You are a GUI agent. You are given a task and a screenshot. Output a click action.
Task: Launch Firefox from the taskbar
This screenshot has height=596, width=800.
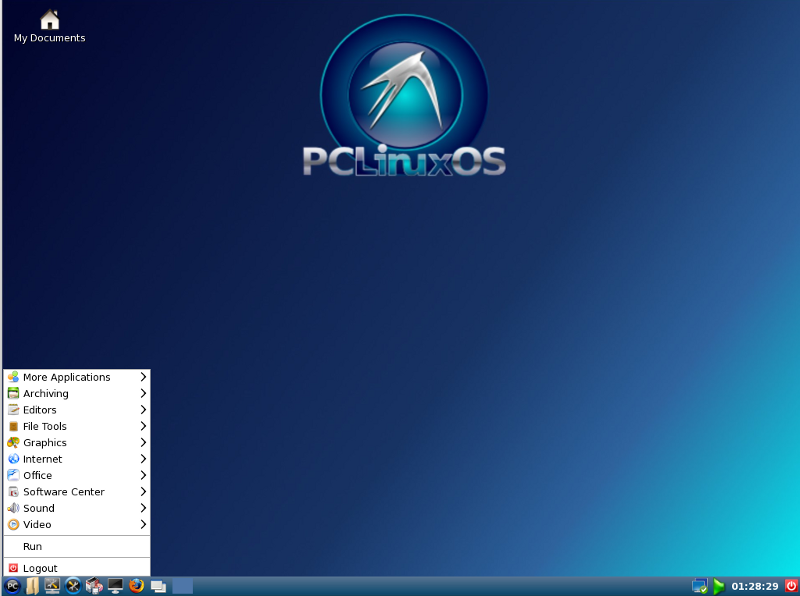click(x=136, y=586)
